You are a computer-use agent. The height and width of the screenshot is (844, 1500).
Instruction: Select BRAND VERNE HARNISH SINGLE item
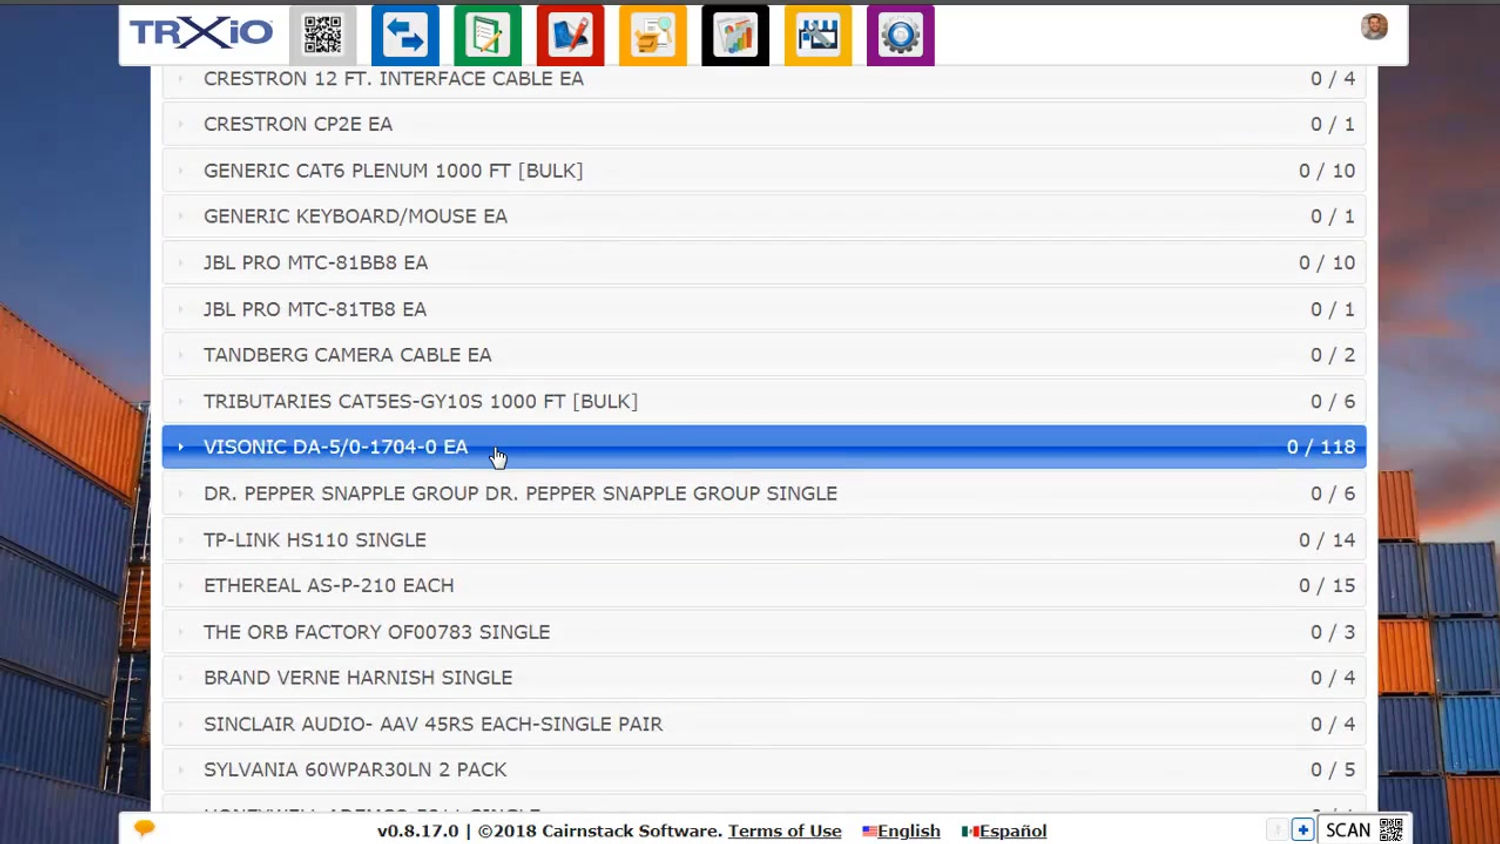[357, 678]
